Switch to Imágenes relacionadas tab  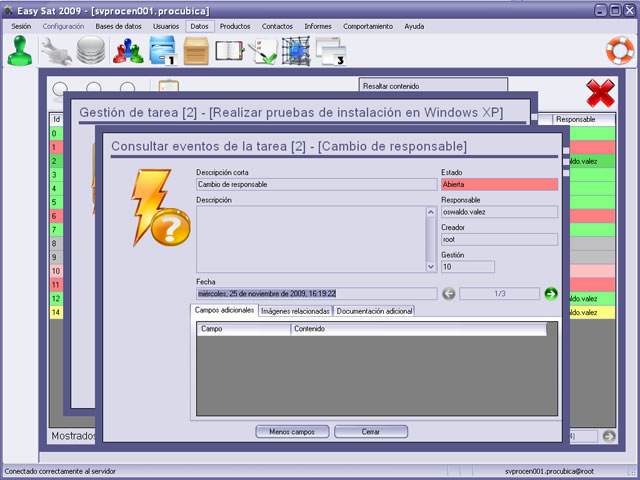(296, 311)
